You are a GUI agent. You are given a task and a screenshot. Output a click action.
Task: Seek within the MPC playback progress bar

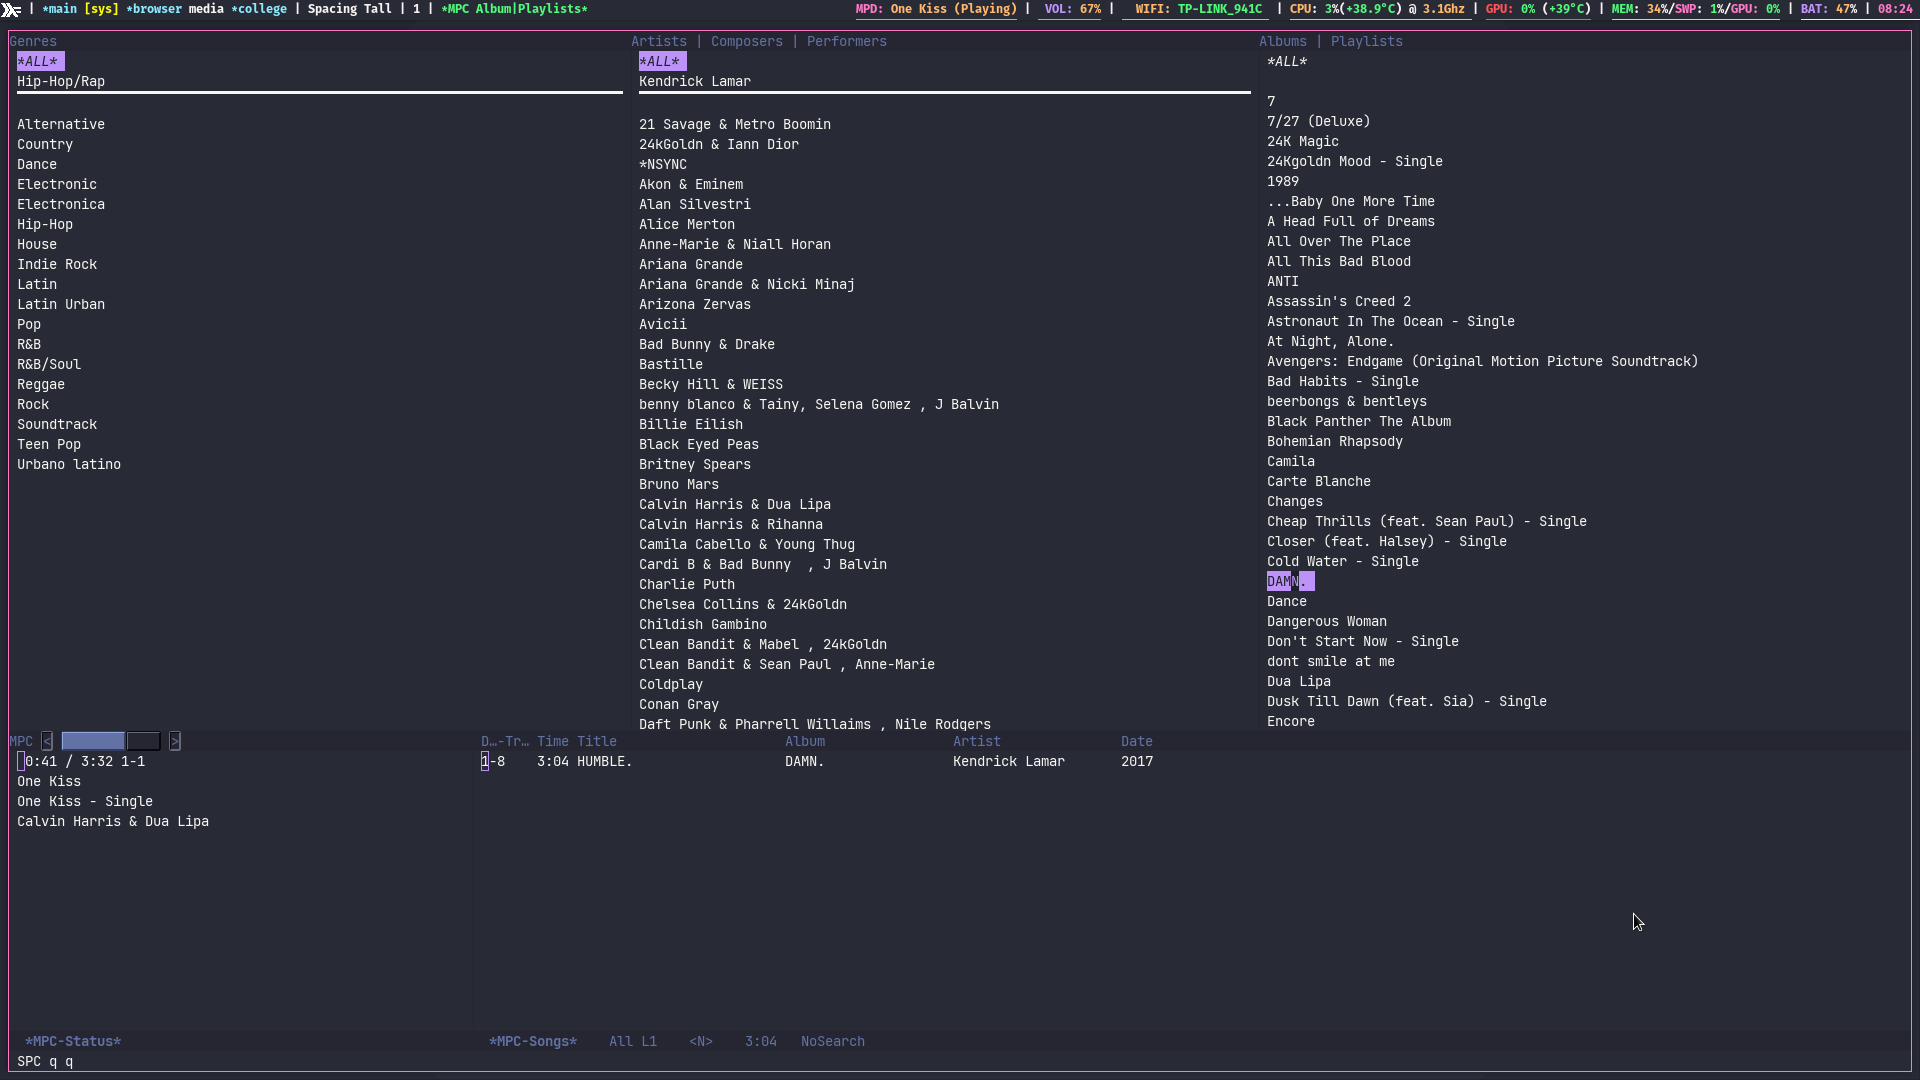point(110,741)
